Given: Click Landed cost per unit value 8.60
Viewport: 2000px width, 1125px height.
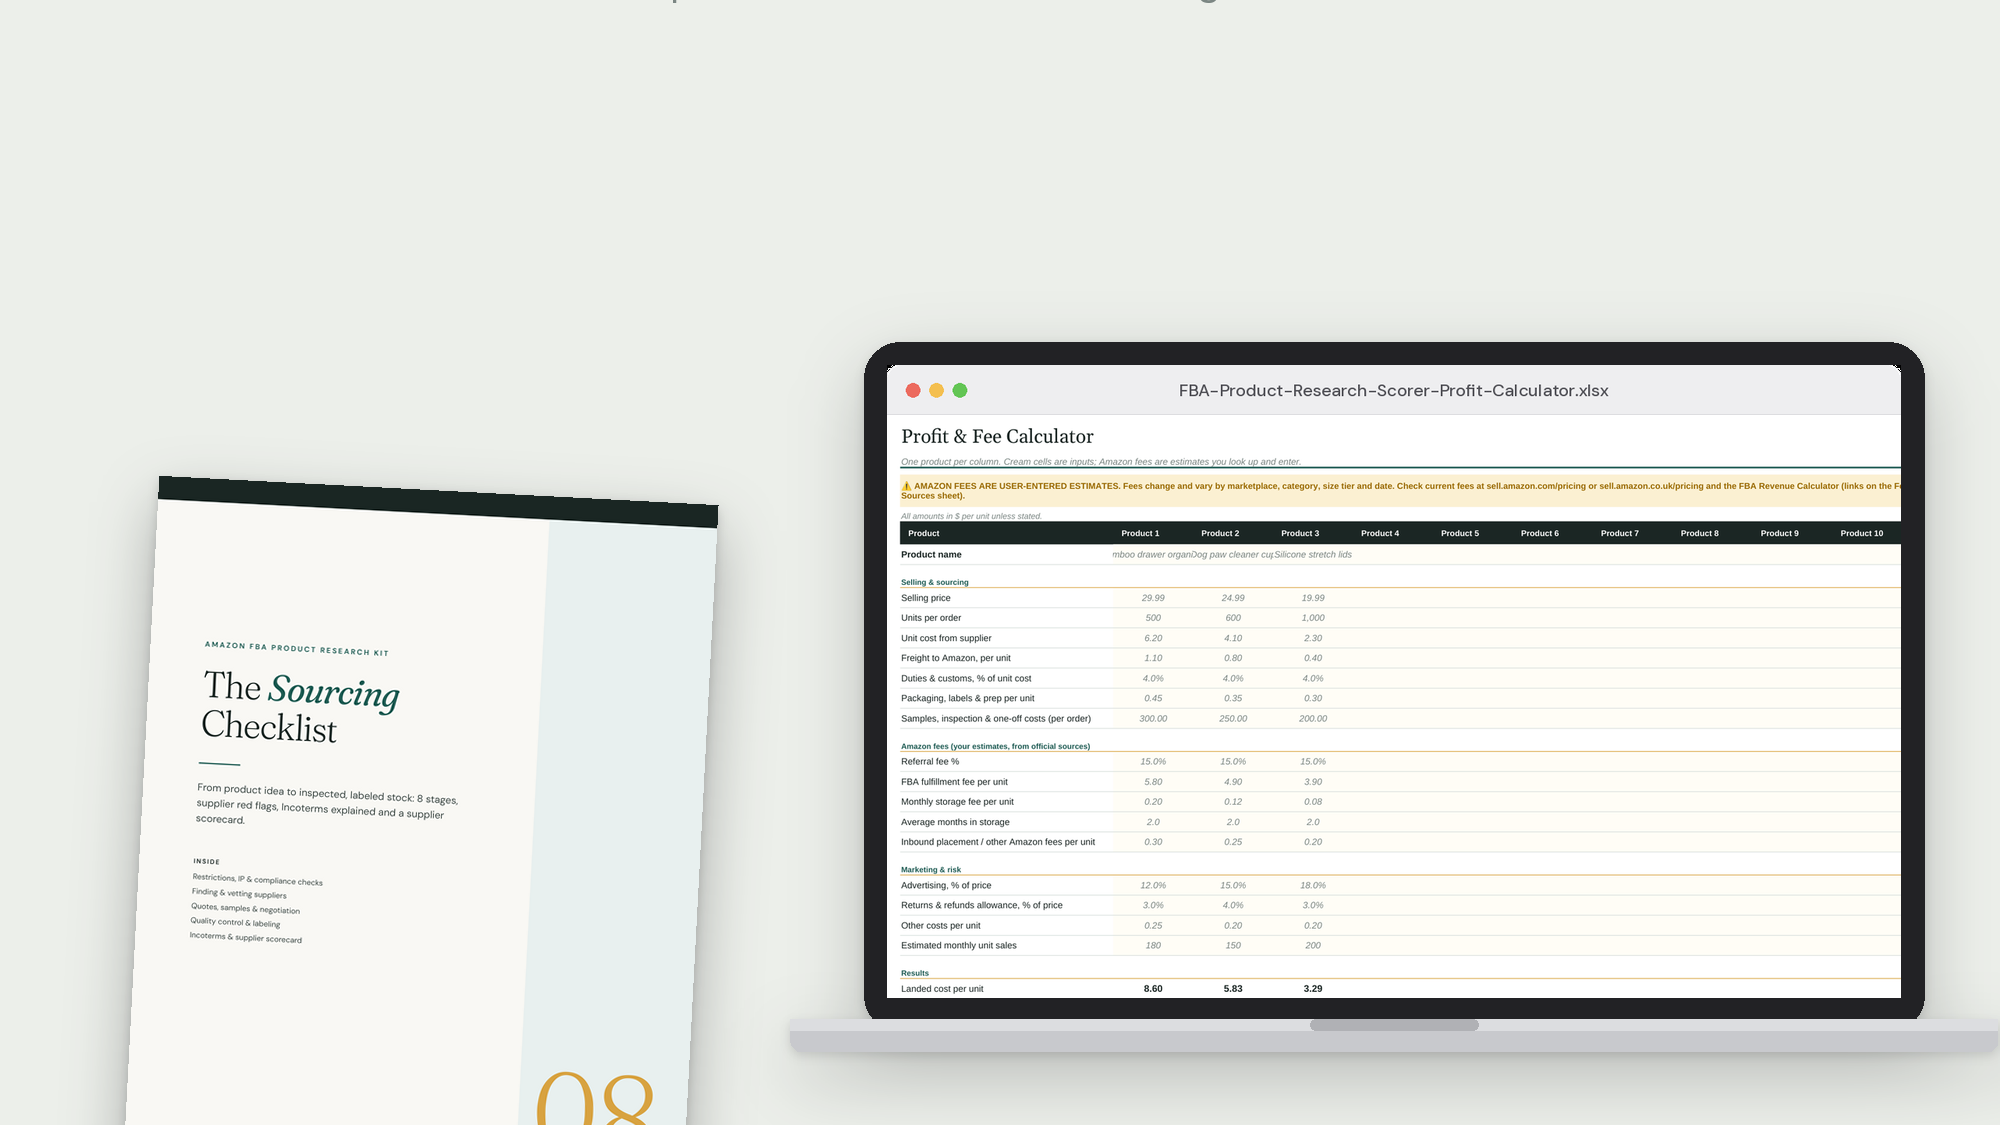Looking at the screenshot, I should (1153, 989).
